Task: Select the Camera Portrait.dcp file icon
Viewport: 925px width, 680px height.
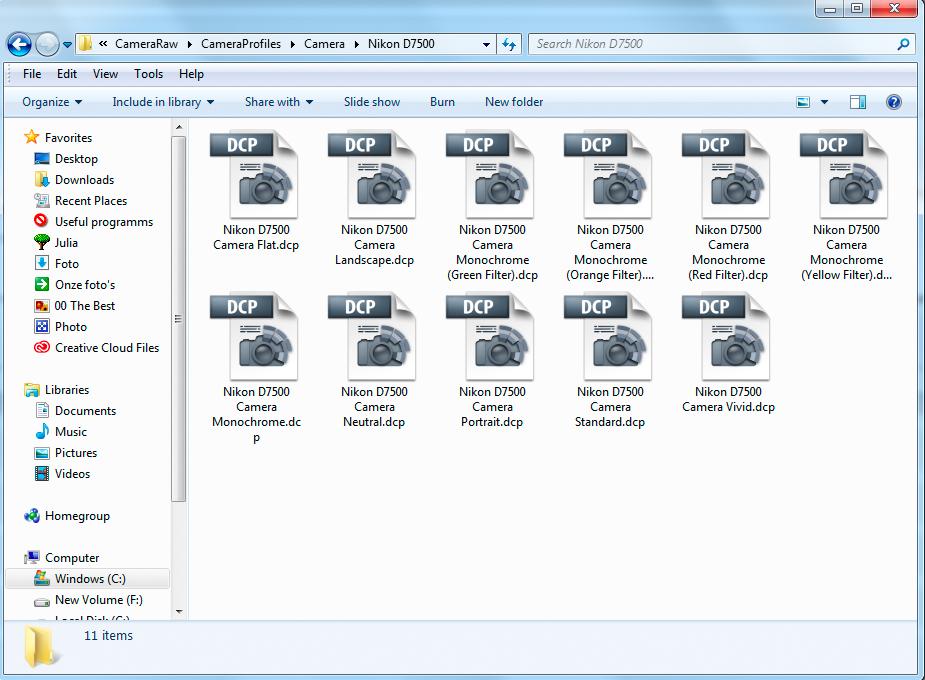Action: (x=490, y=337)
